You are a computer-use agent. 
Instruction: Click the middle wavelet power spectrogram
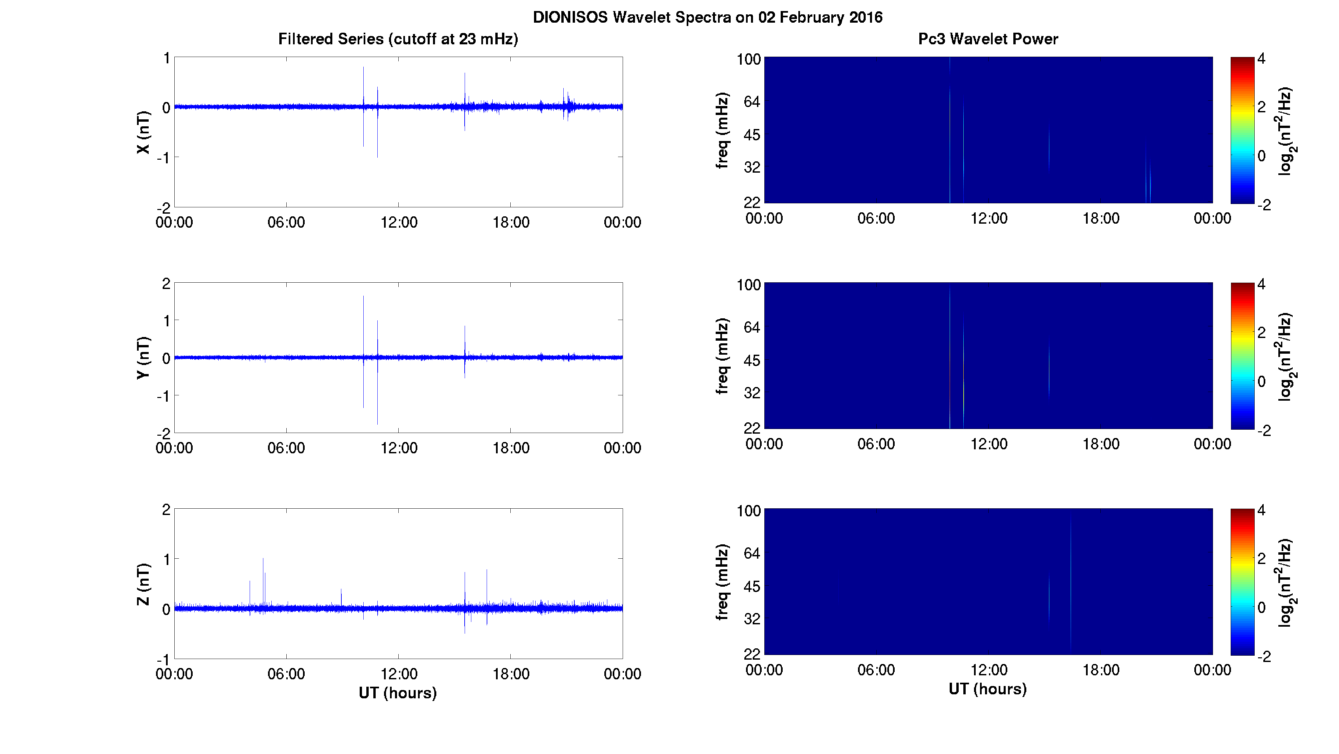pos(988,357)
